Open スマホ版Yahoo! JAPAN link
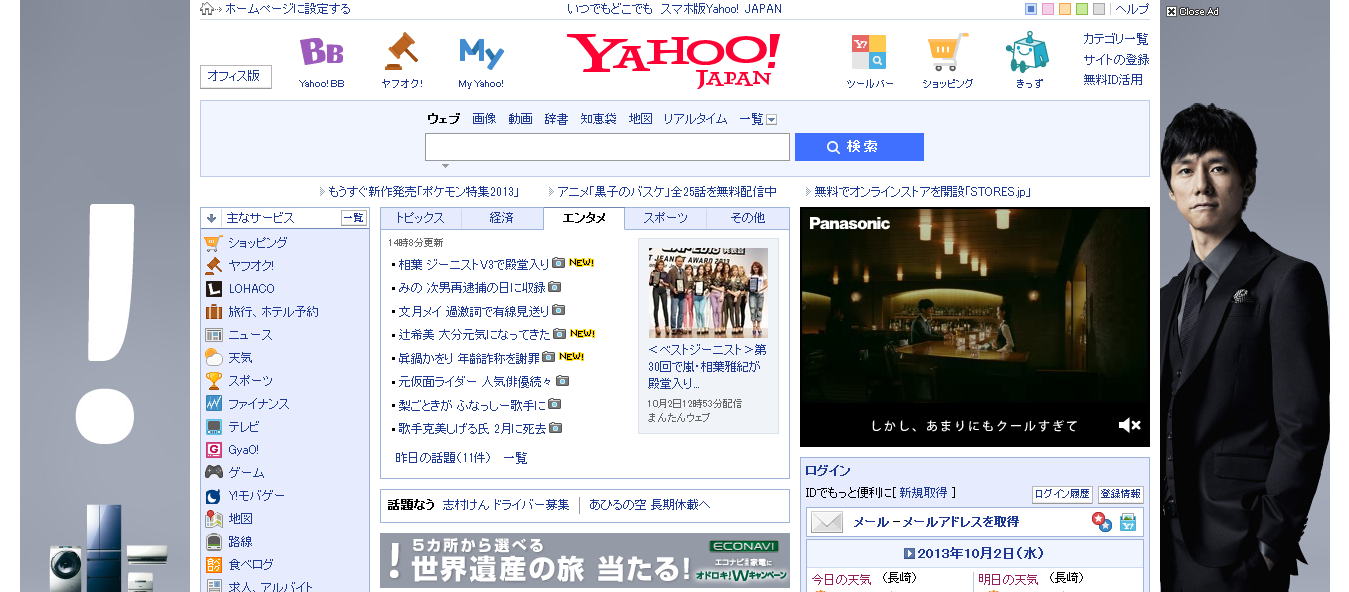The image size is (1349, 592). [x=721, y=9]
